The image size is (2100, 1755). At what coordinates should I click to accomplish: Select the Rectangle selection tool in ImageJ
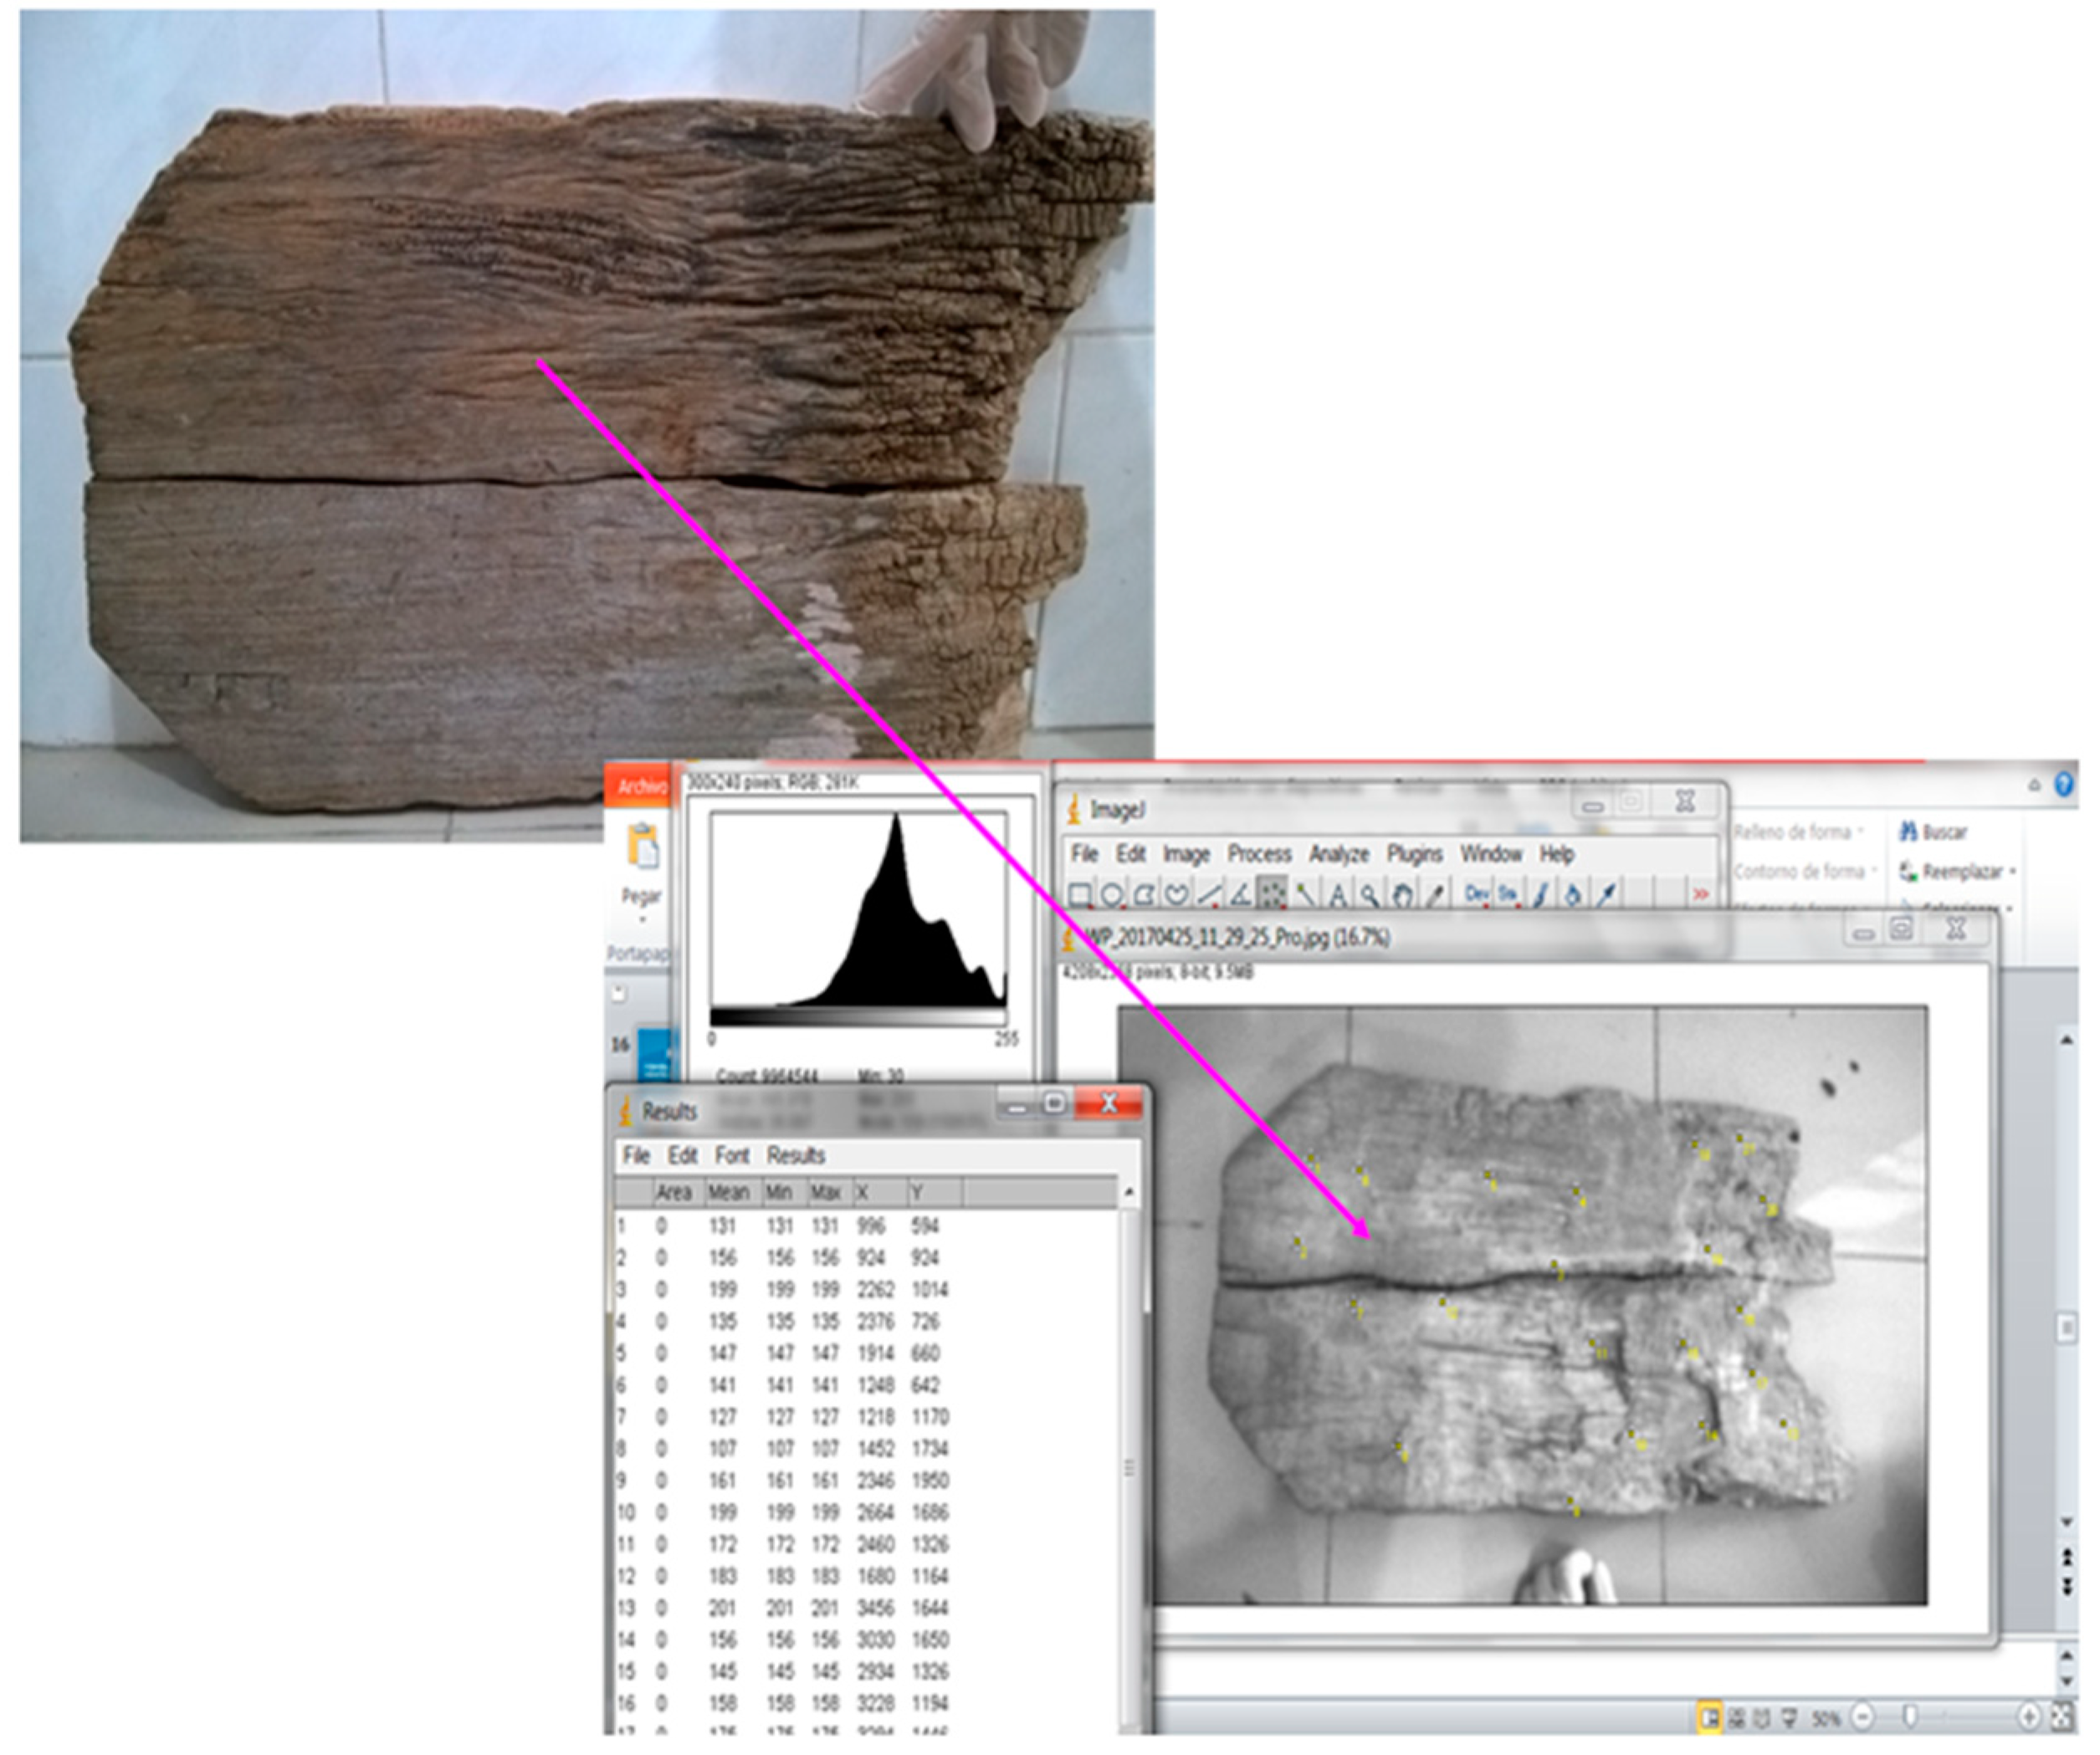pyautogui.click(x=1080, y=894)
